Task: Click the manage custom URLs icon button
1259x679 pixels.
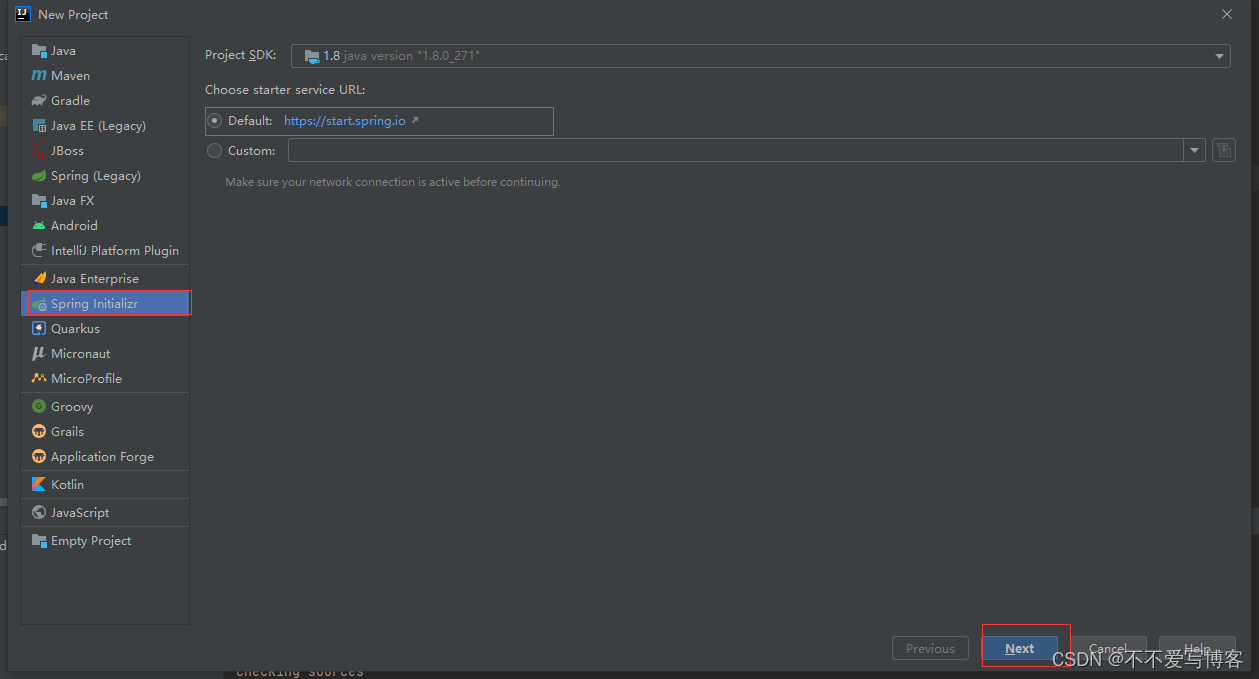Action: click(1223, 151)
